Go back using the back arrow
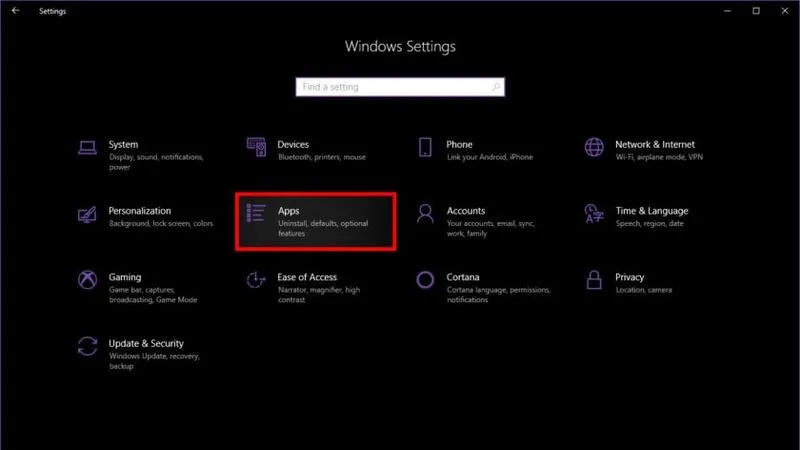This screenshot has height=450, width=800. (14, 11)
